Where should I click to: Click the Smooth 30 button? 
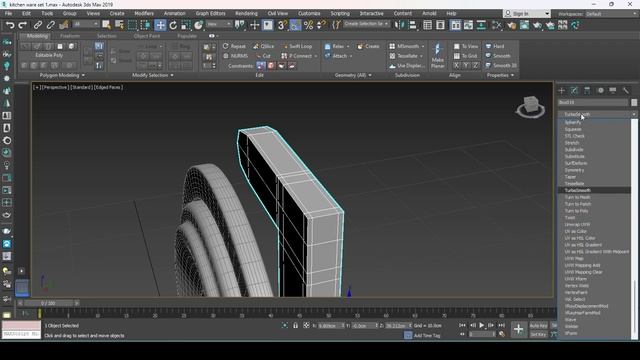(x=501, y=66)
